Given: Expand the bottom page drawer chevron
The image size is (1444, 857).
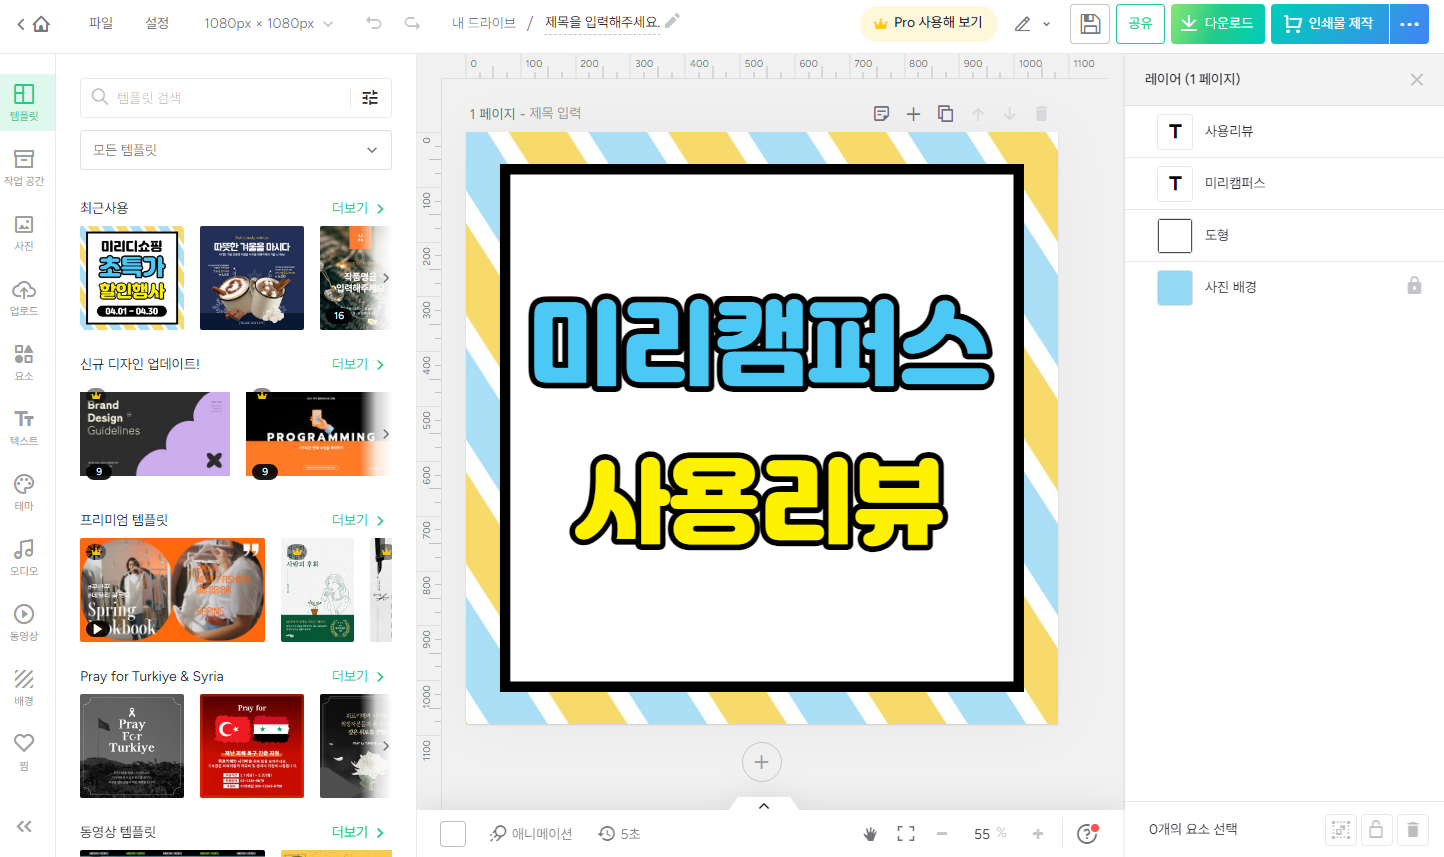Looking at the screenshot, I should point(763,805).
